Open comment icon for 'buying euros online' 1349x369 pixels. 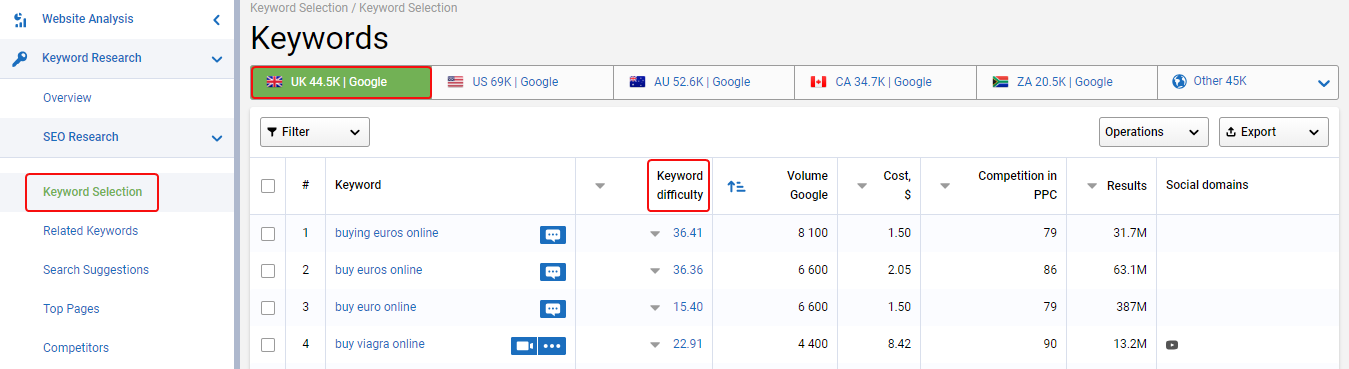tap(553, 234)
